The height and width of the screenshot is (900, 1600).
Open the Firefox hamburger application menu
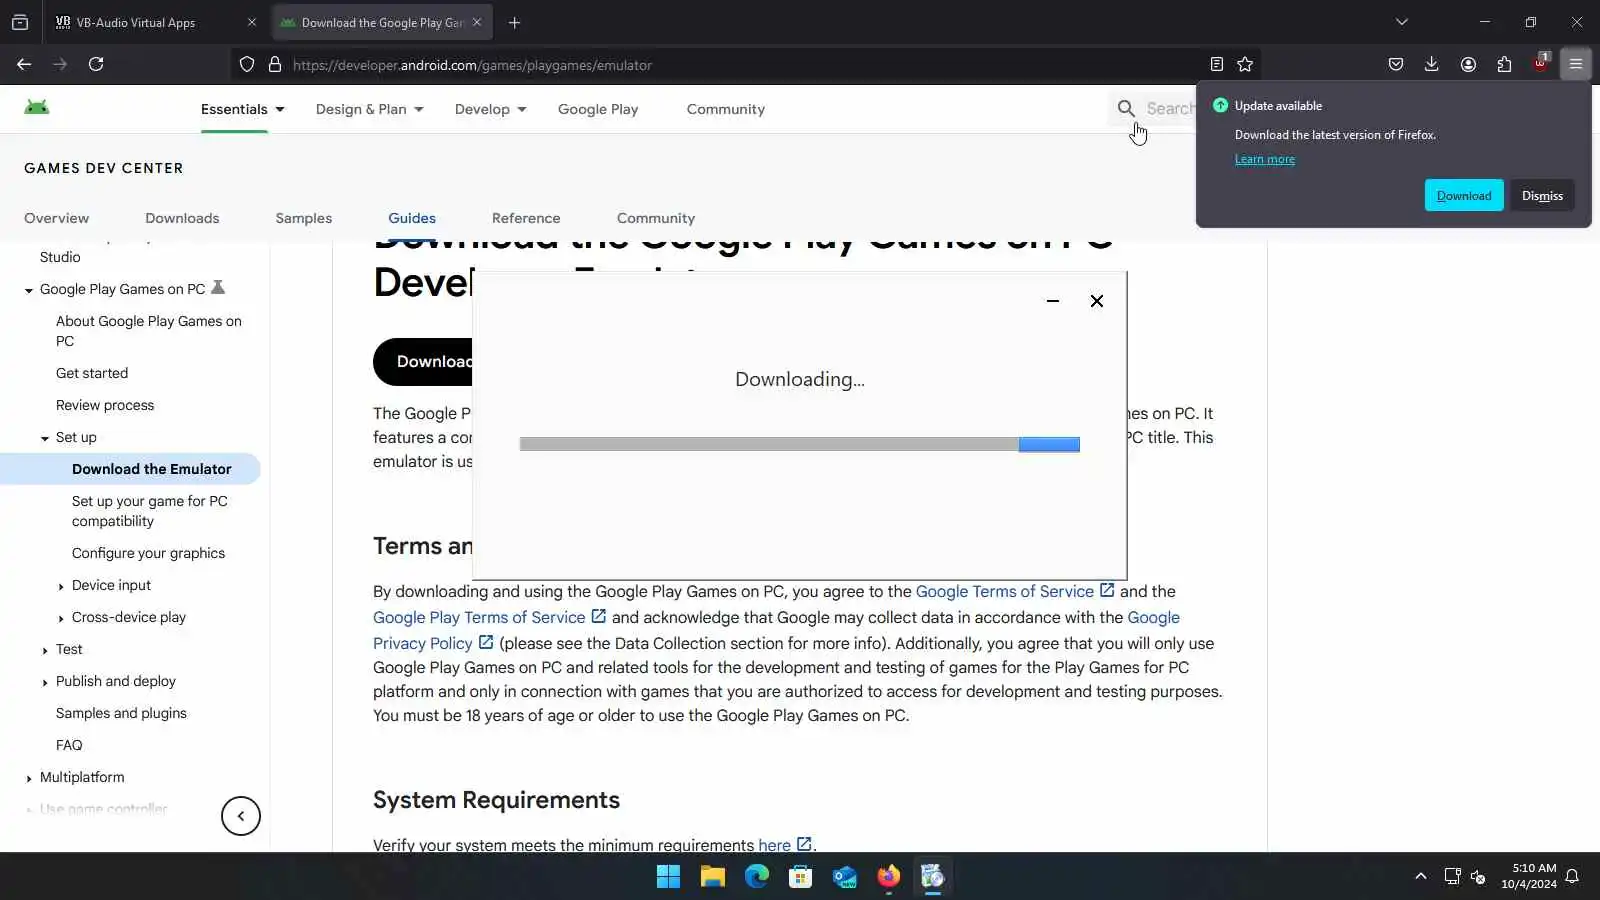coord(1576,64)
